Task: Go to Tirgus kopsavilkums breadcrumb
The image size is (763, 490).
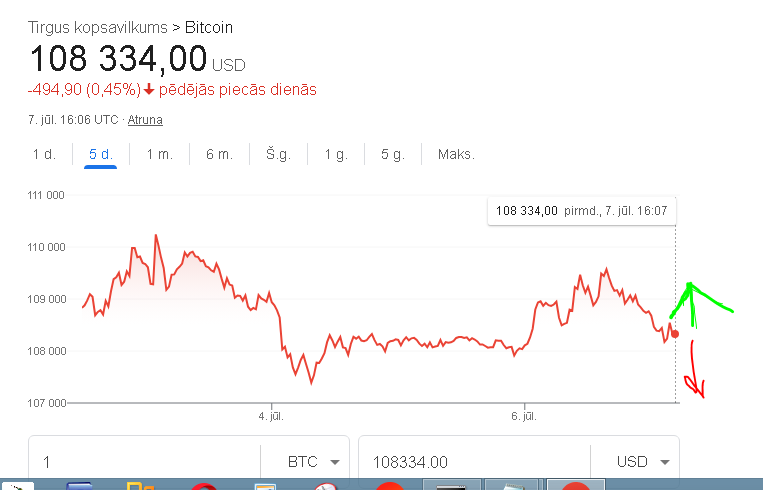Action: pos(97,28)
